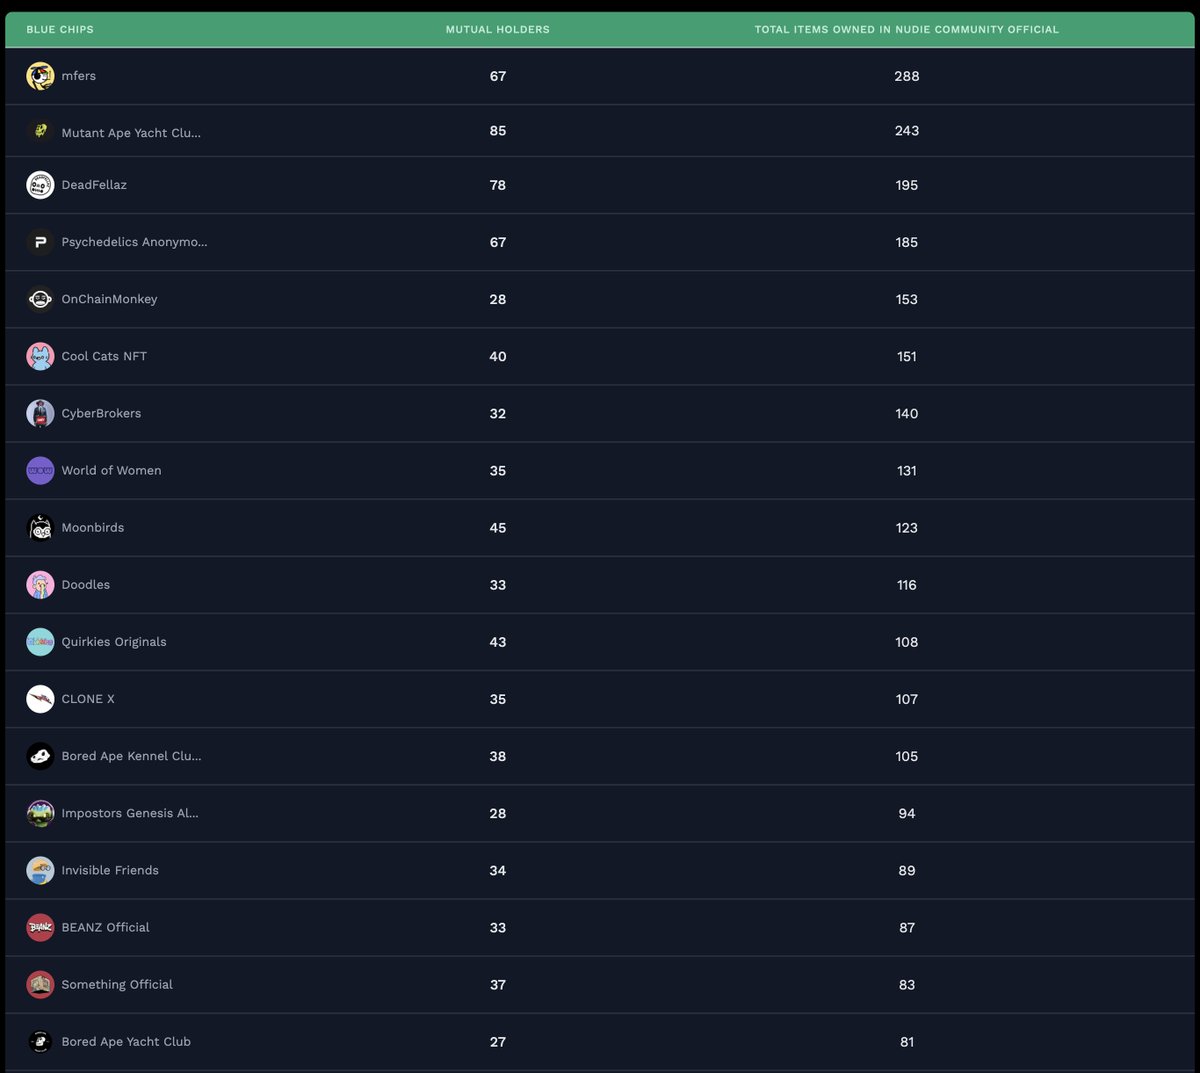Open the OnChainMonkey collection name

pos(109,299)
